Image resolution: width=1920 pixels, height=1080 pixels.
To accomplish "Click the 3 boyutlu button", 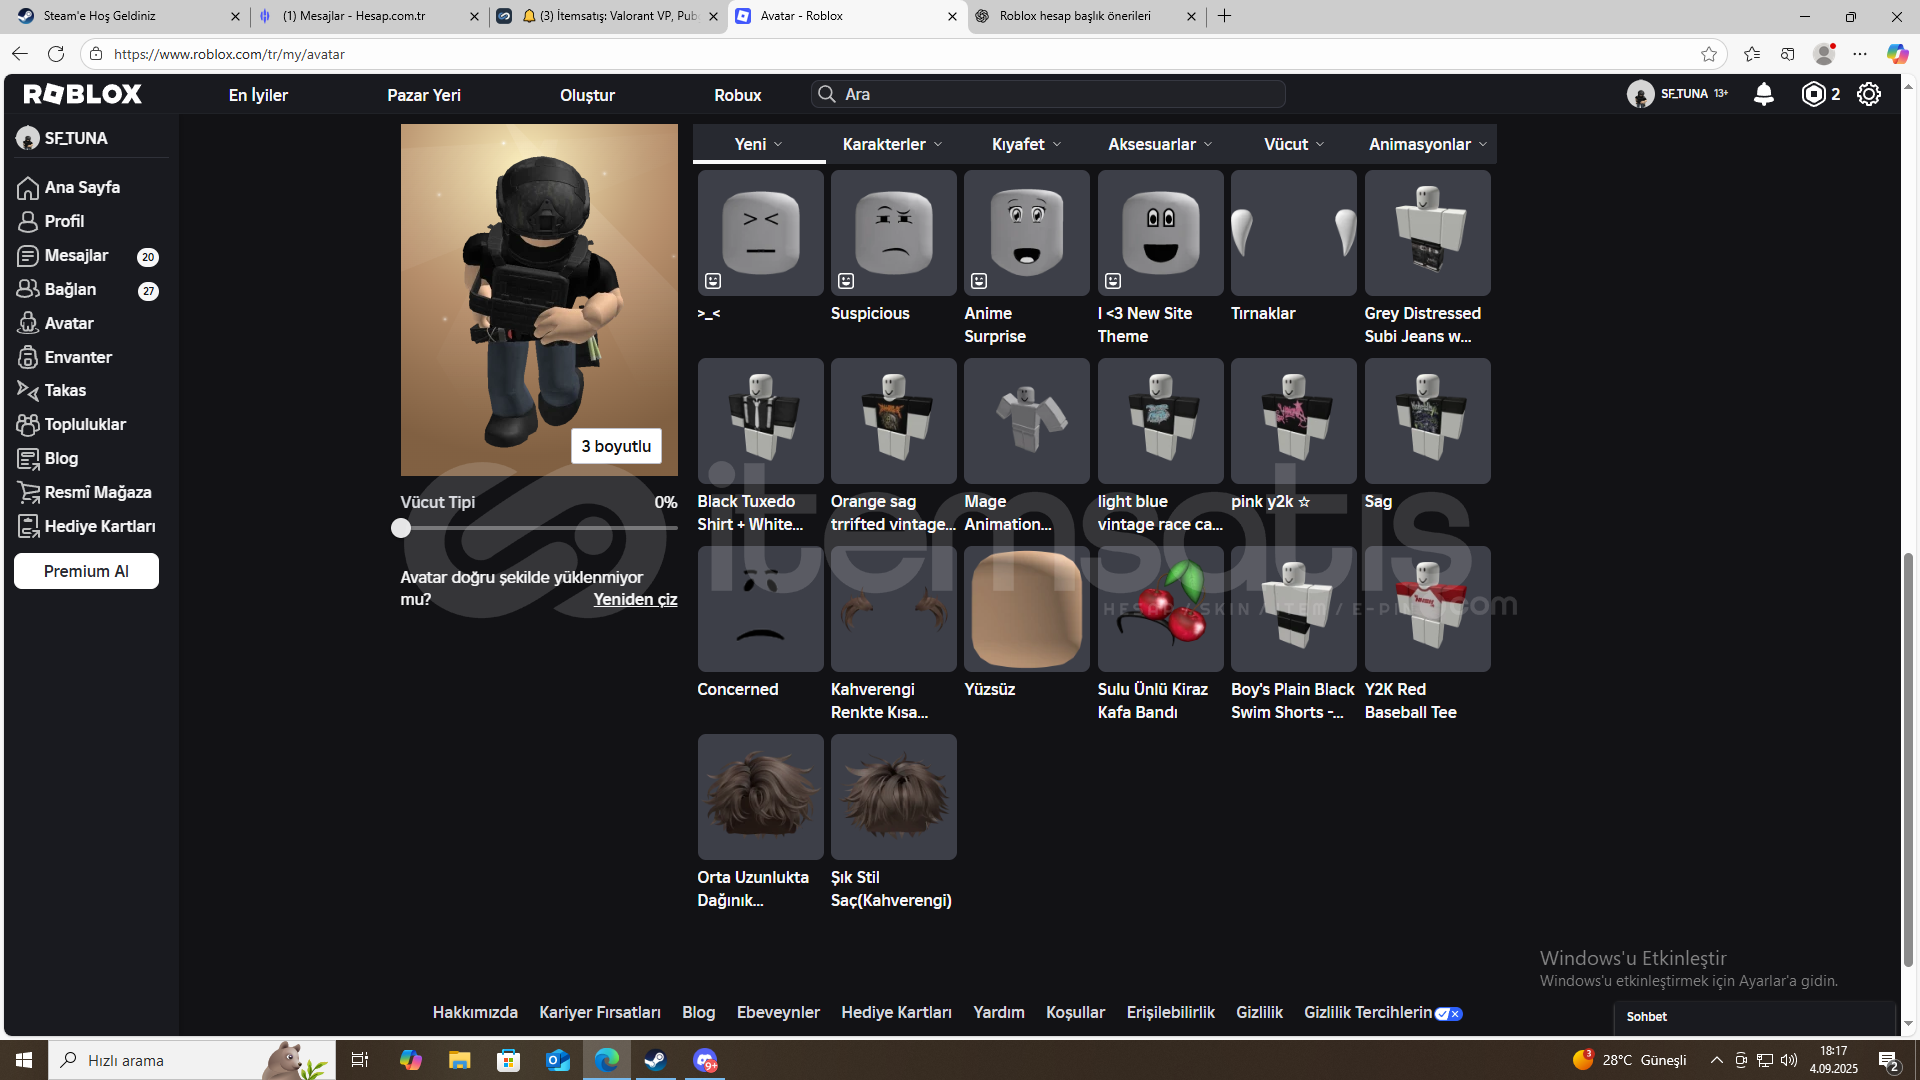I will click(616, 446).
